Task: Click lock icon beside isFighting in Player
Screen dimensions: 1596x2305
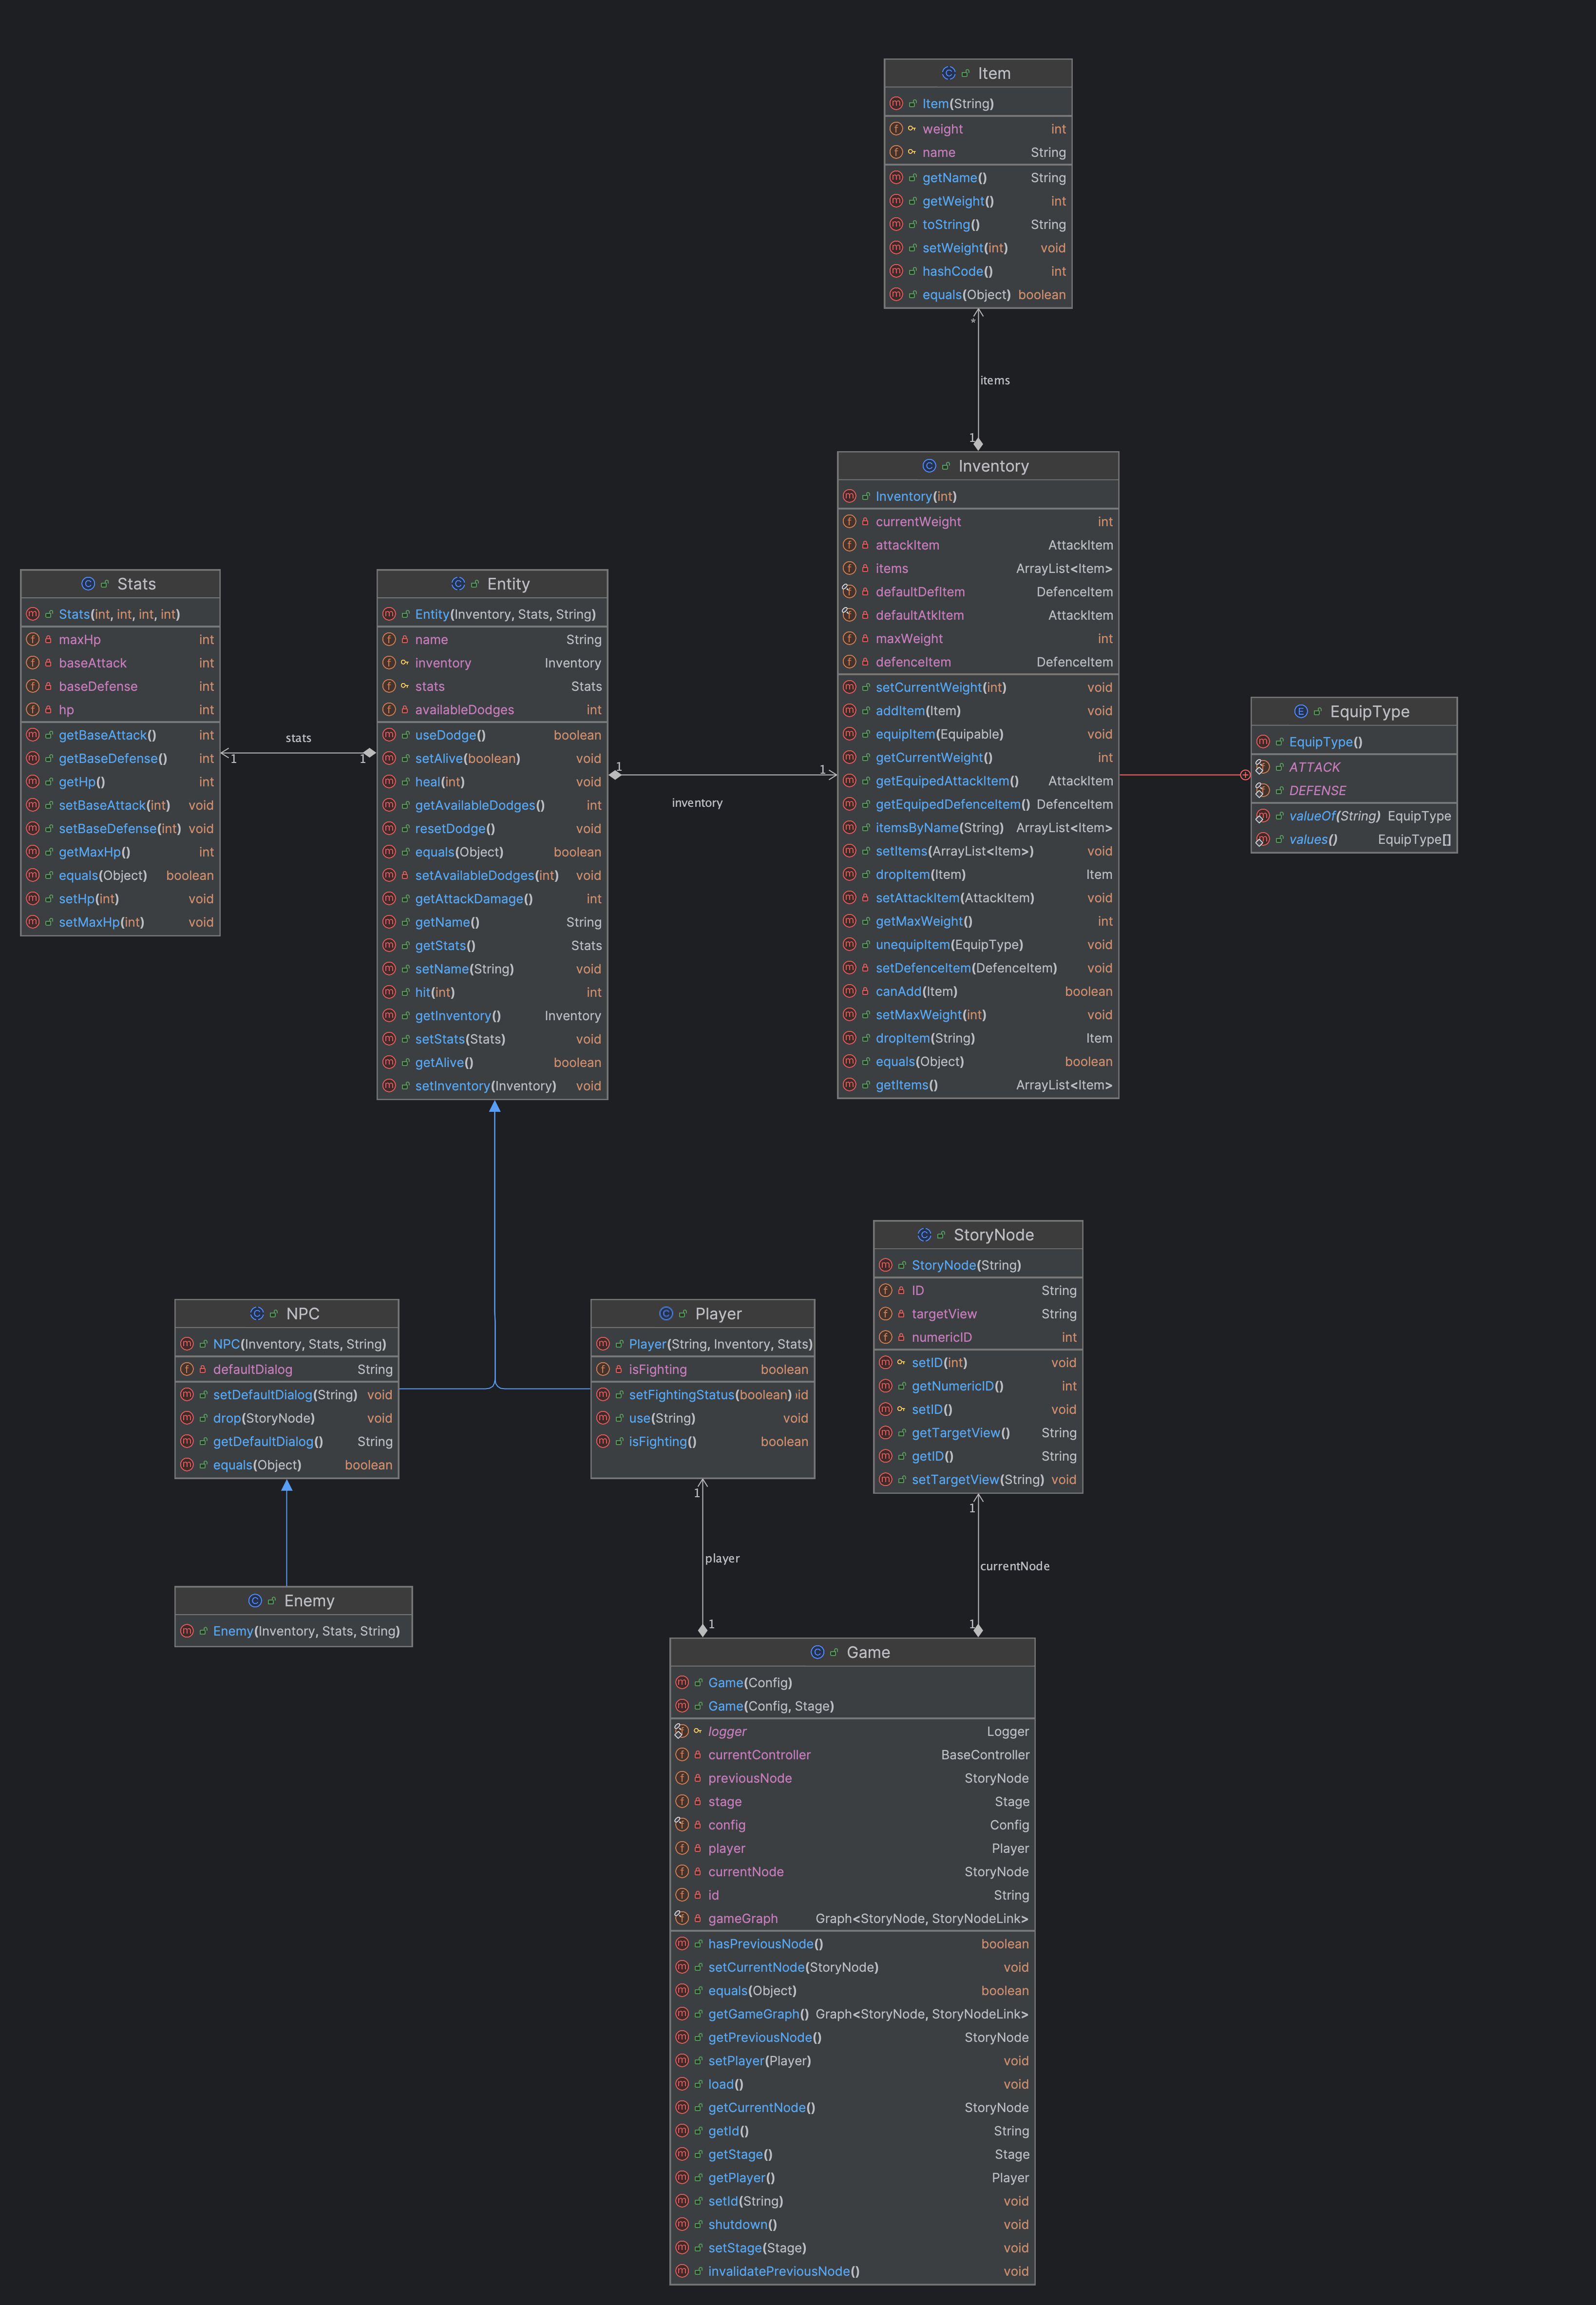Action: point(618,1369)
